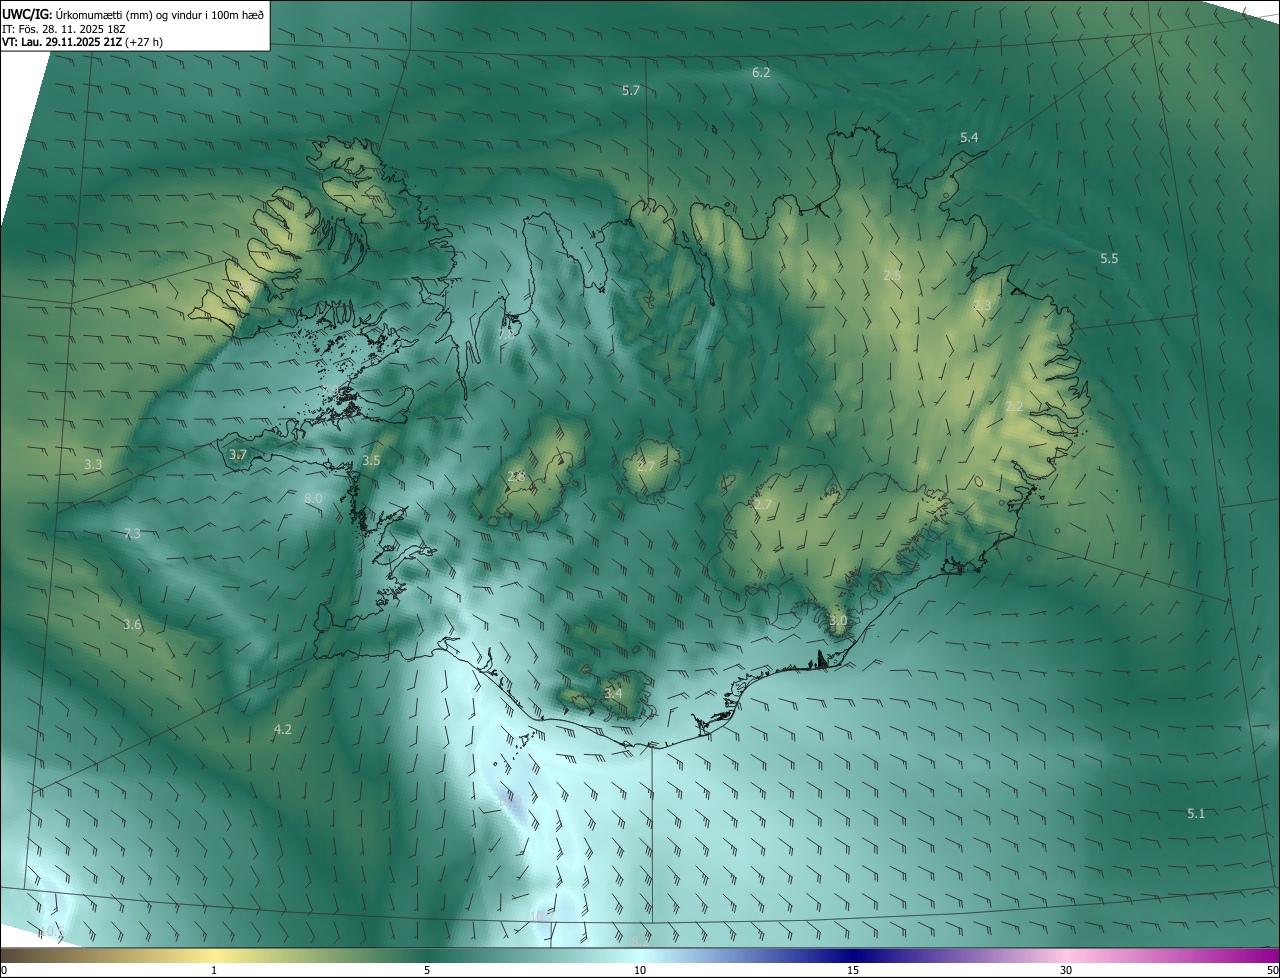This screenshot has height=978, width=1280.
Task: Click the 3.5 map value label
Action: [x=371, y=460]
